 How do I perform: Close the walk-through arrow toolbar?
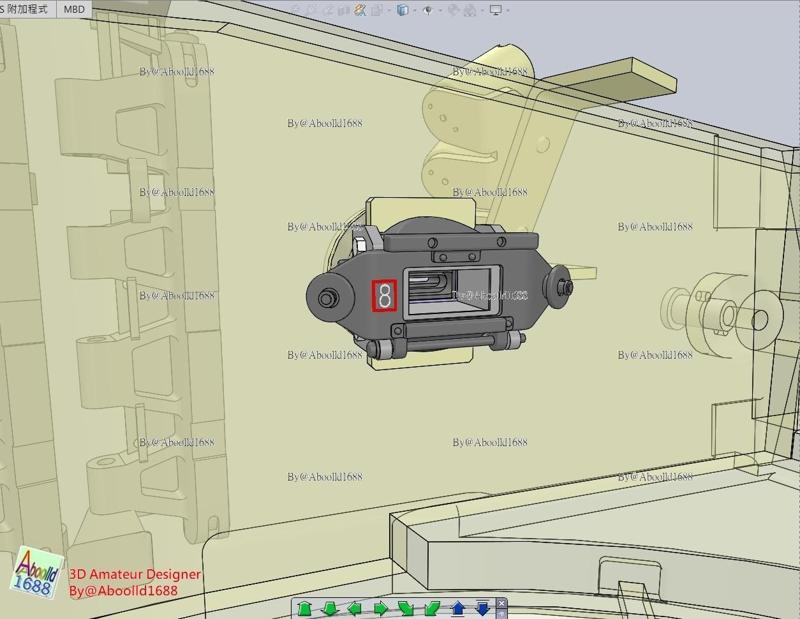502,603
